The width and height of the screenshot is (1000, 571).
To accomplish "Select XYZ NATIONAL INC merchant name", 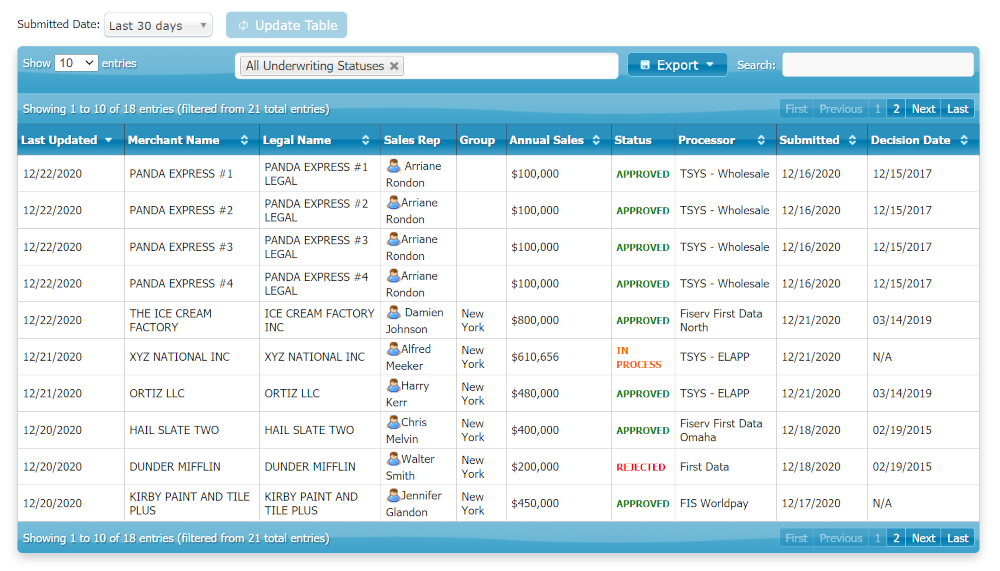I will (x=179, y=357).
